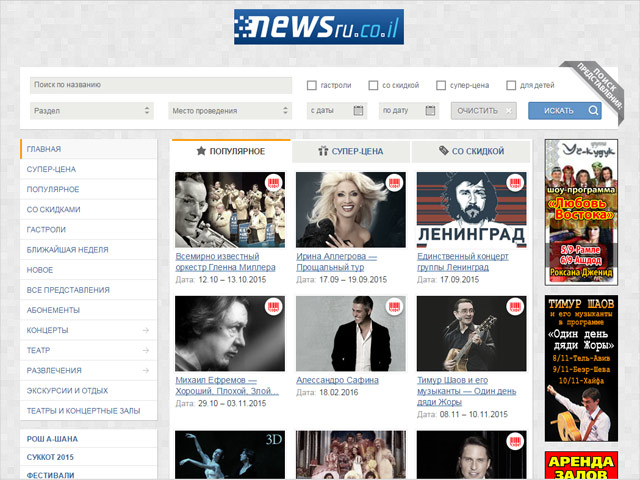640x480 pixels.
Task: Open the 'Алессандро Сафина' title link
Action: pos(338,380)
